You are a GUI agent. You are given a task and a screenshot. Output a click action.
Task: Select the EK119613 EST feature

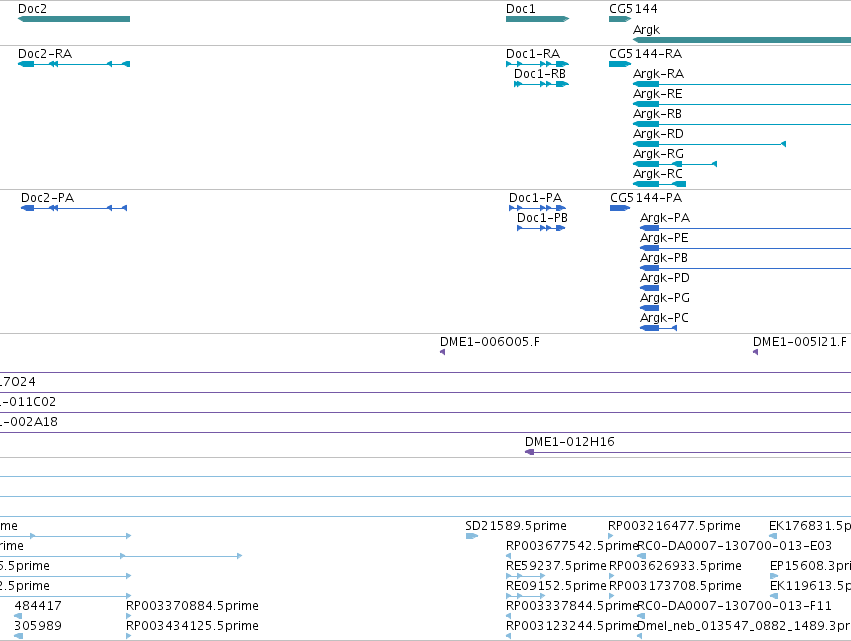pyautogui.click(x=774, y=596)
